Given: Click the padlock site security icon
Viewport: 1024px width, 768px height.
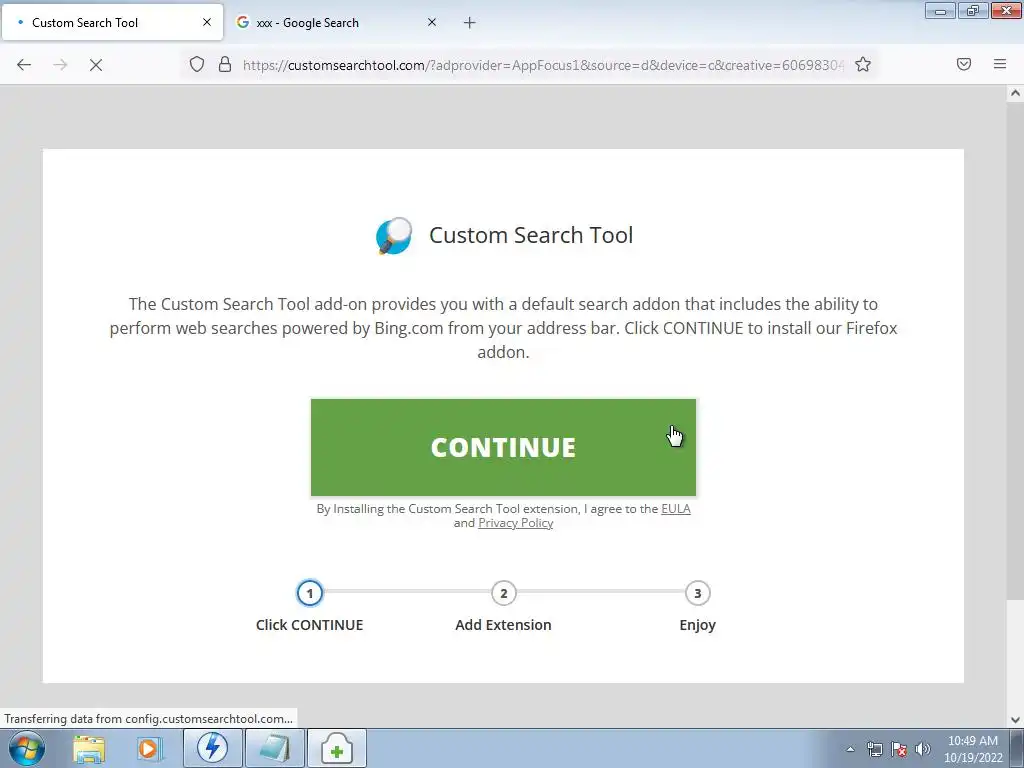Looking at the screenshot, I should (225, 64).
